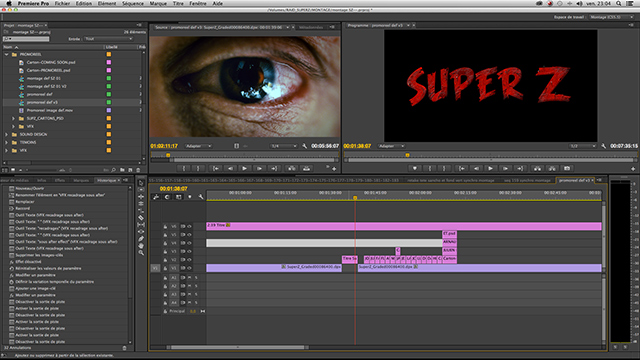
Task: Open the Titre menu
Action: point(178,3)
